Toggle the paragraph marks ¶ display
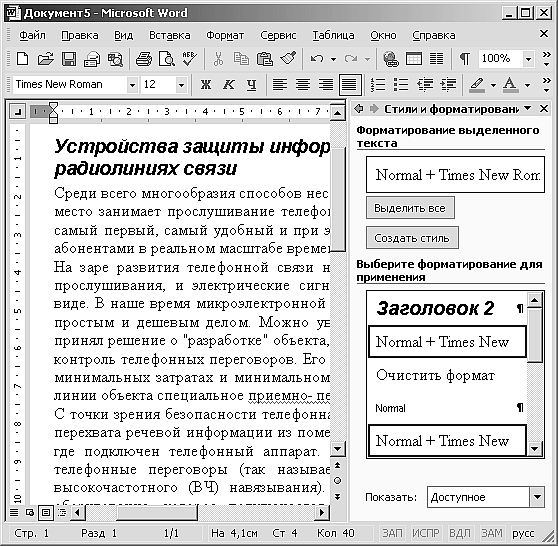The height and width of the screenshot is (546, 558). 465,59
